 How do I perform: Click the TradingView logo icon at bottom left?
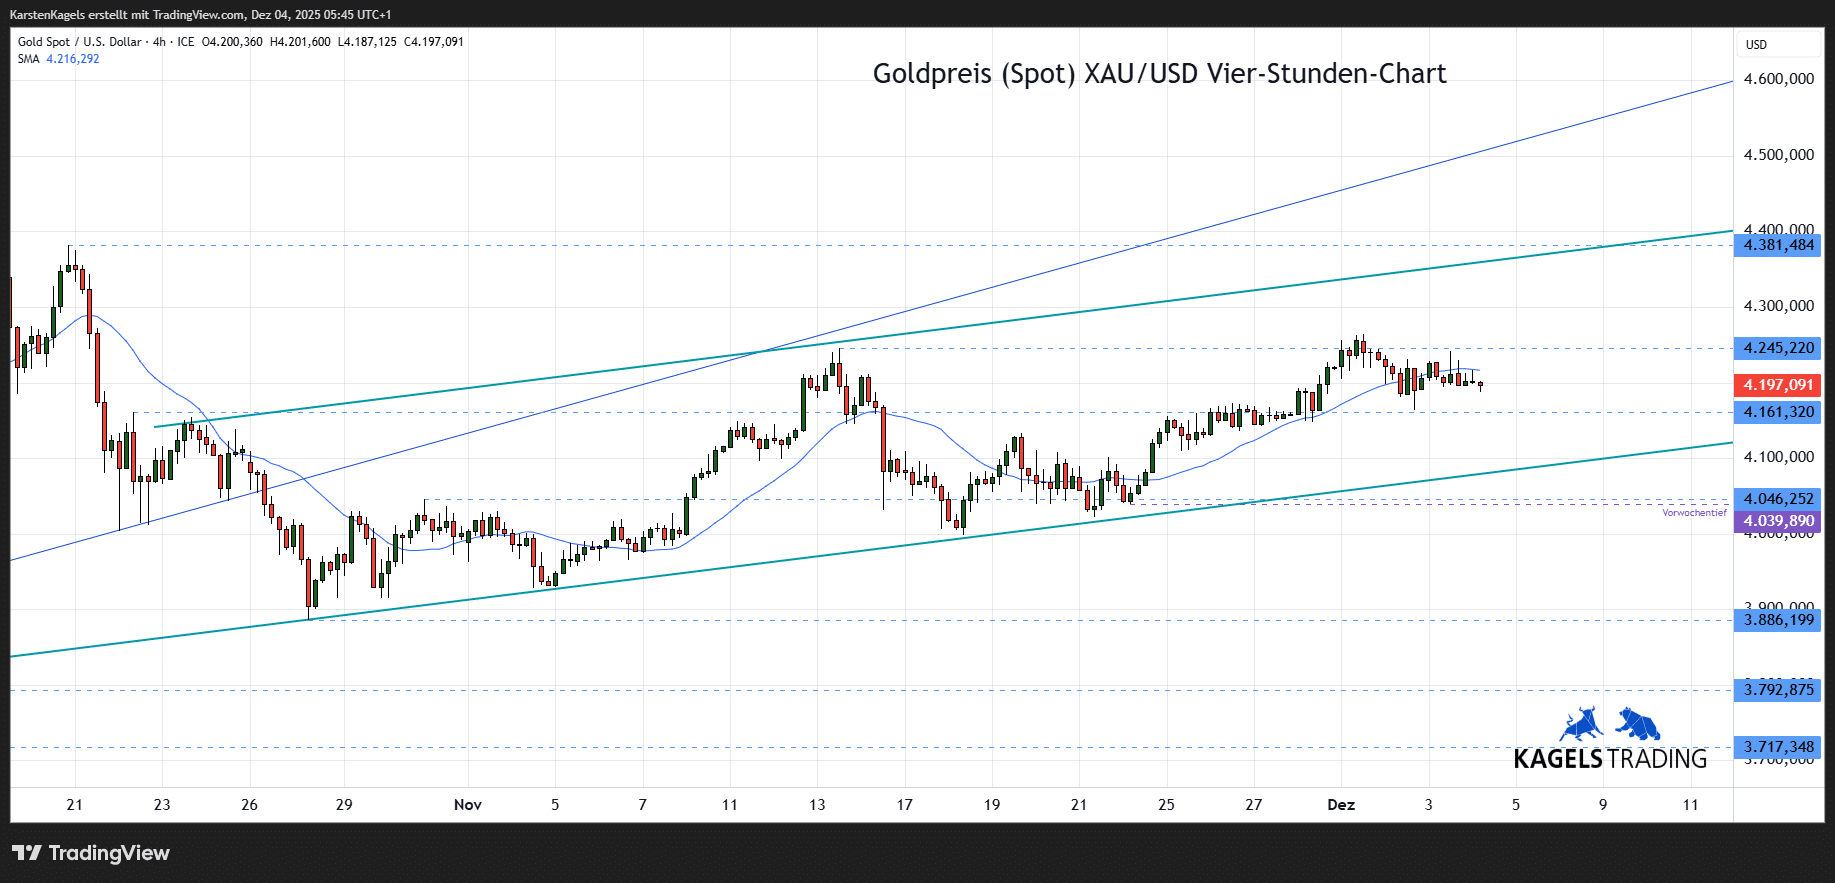pos(27,853)
